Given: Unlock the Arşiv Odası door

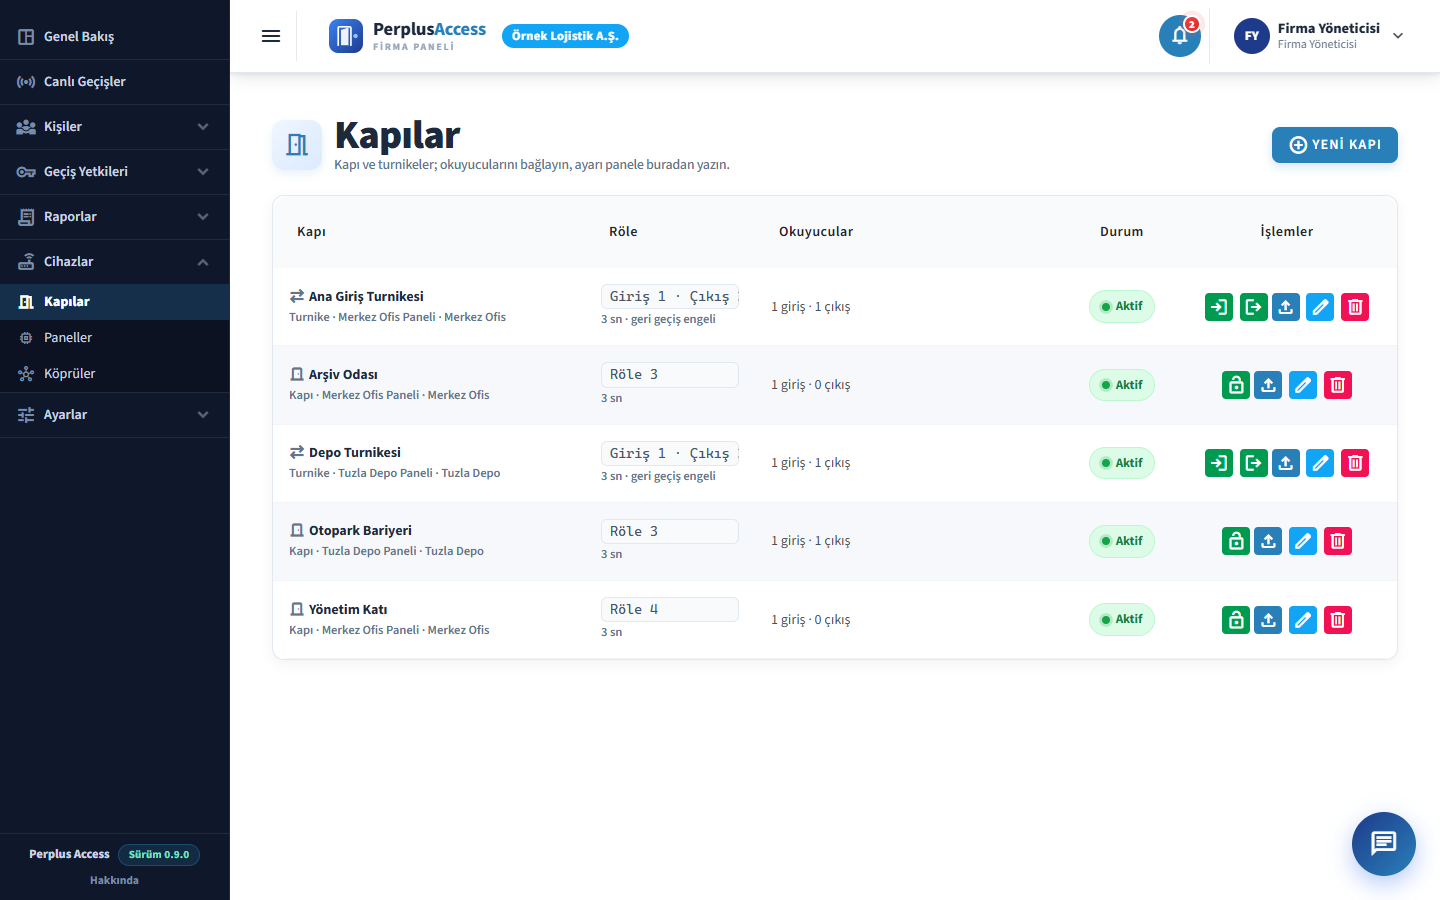Looking at the screenshot, I should [1236, 385].
